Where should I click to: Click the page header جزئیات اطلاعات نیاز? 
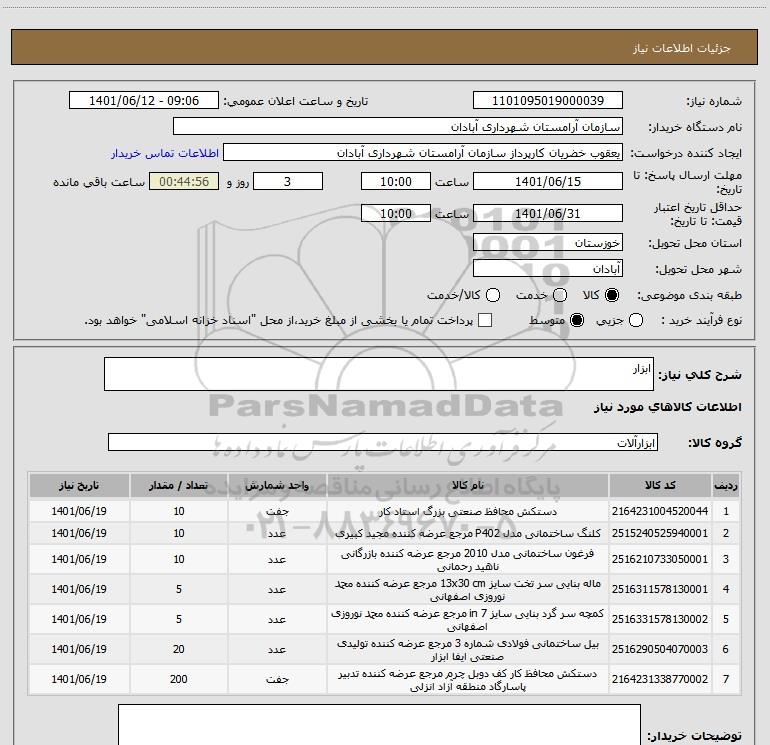tap(682, 48)
